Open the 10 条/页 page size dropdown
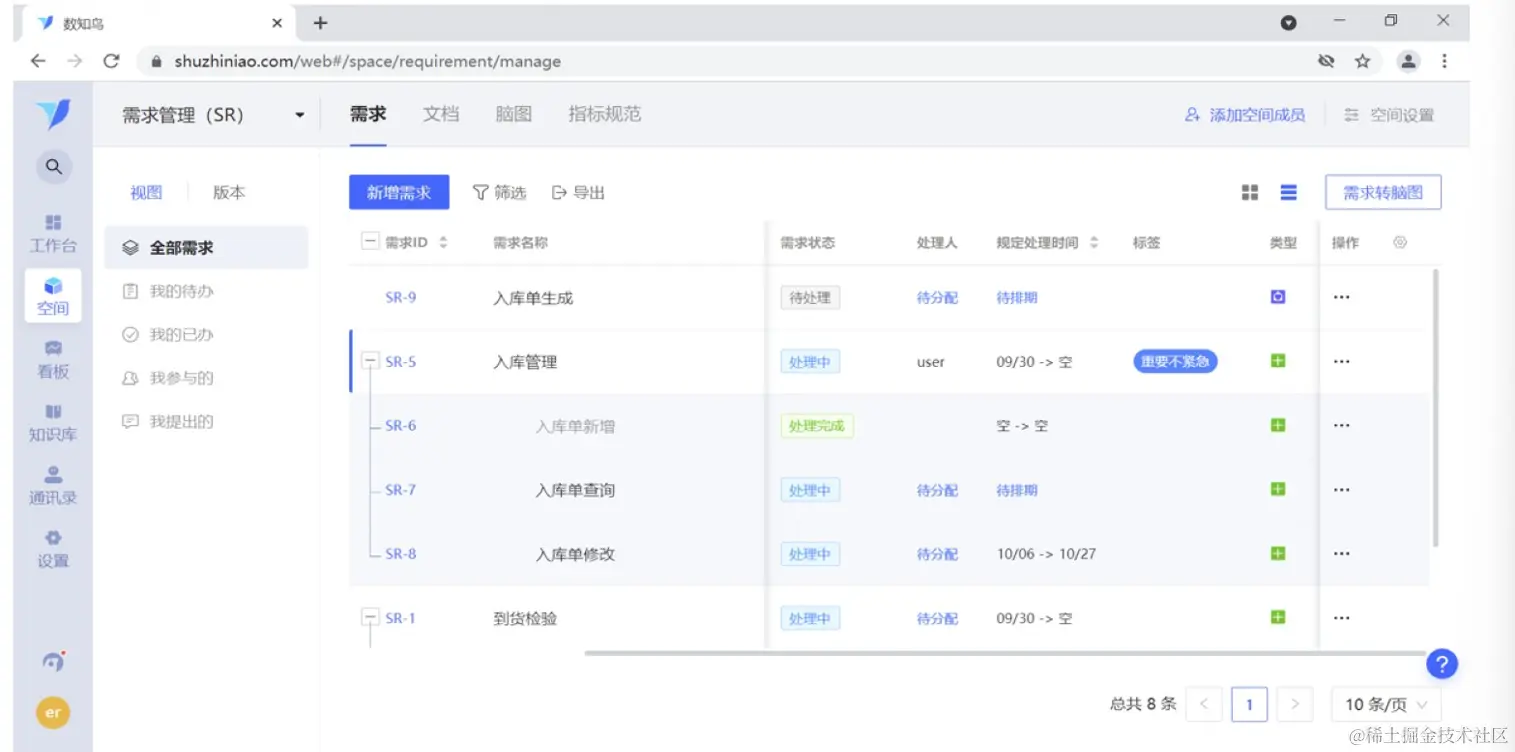1515x752 pixels. tap(1386, 704)
